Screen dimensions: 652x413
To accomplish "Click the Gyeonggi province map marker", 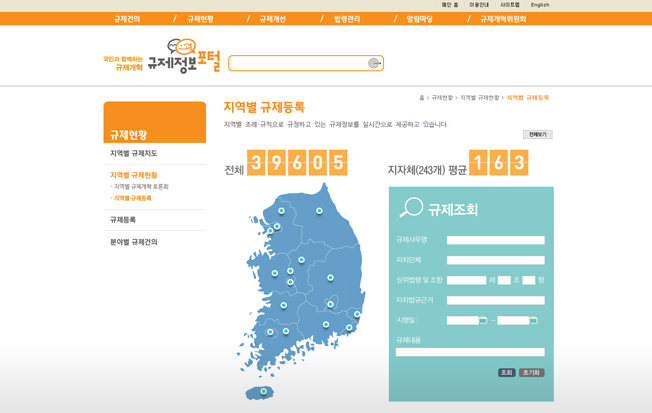I will coord(282,211).
